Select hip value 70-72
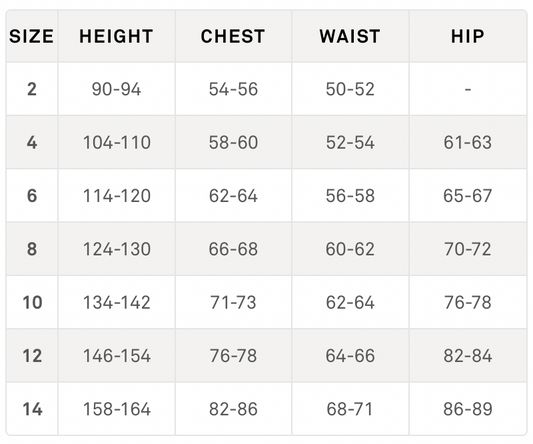Screen dimensions: 533x444 [x=468, y=249]
